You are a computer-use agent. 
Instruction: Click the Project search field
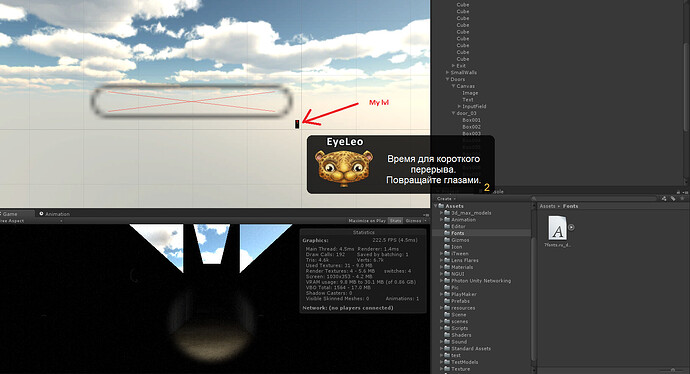coord(594,199)
